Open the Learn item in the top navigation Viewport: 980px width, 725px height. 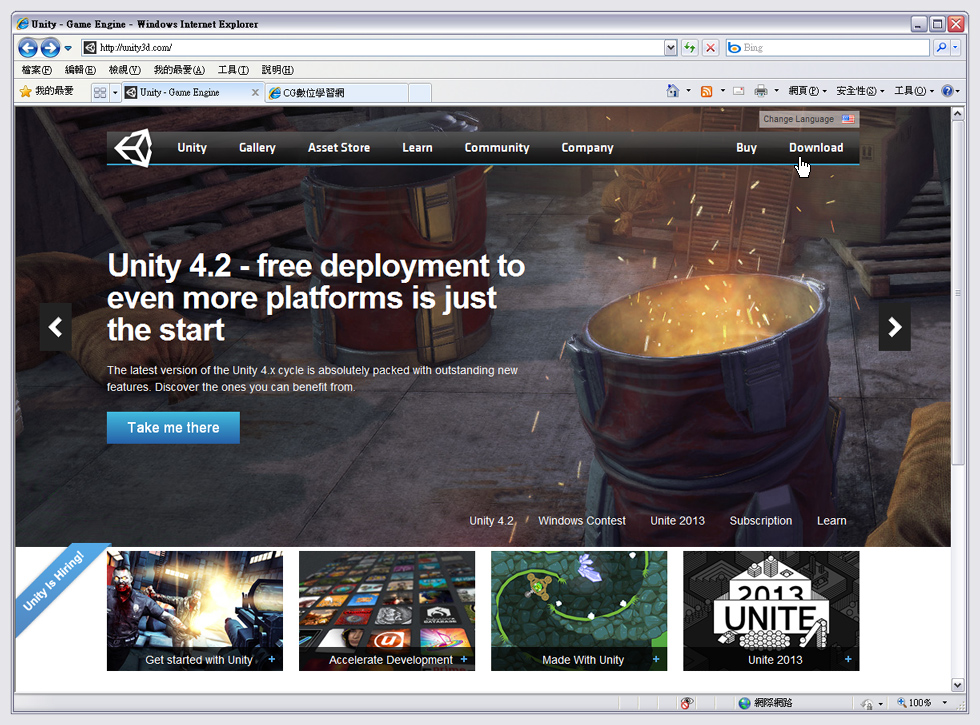click(x=417, y=148)
